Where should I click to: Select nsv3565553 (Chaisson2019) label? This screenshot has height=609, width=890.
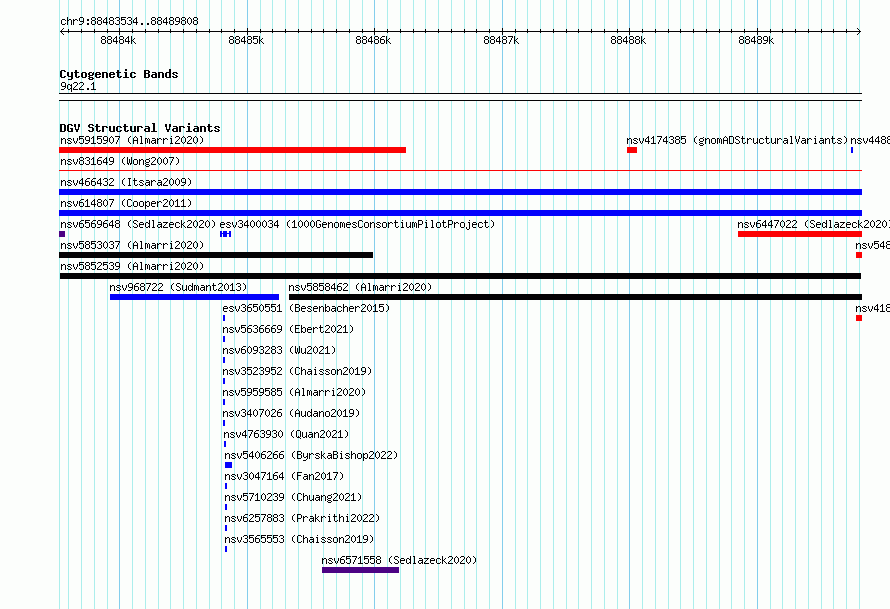pos(299,539)
